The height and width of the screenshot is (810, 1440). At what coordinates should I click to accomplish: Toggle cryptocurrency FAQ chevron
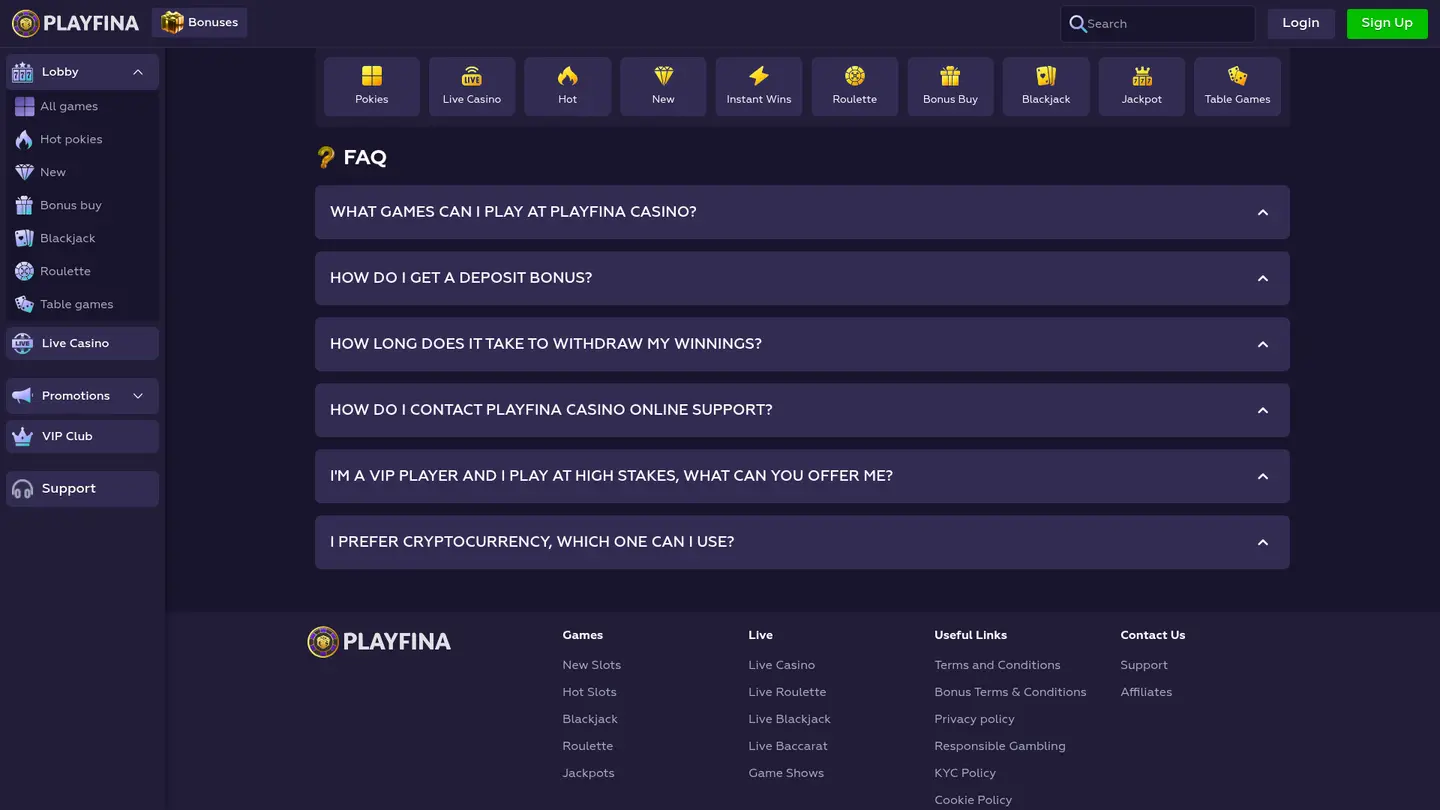tap(1263, 542)
